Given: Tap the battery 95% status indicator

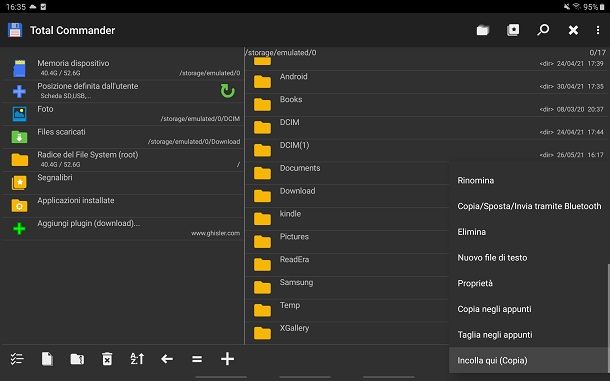Looking at the screenshot, I should click(x=594, y=7).
